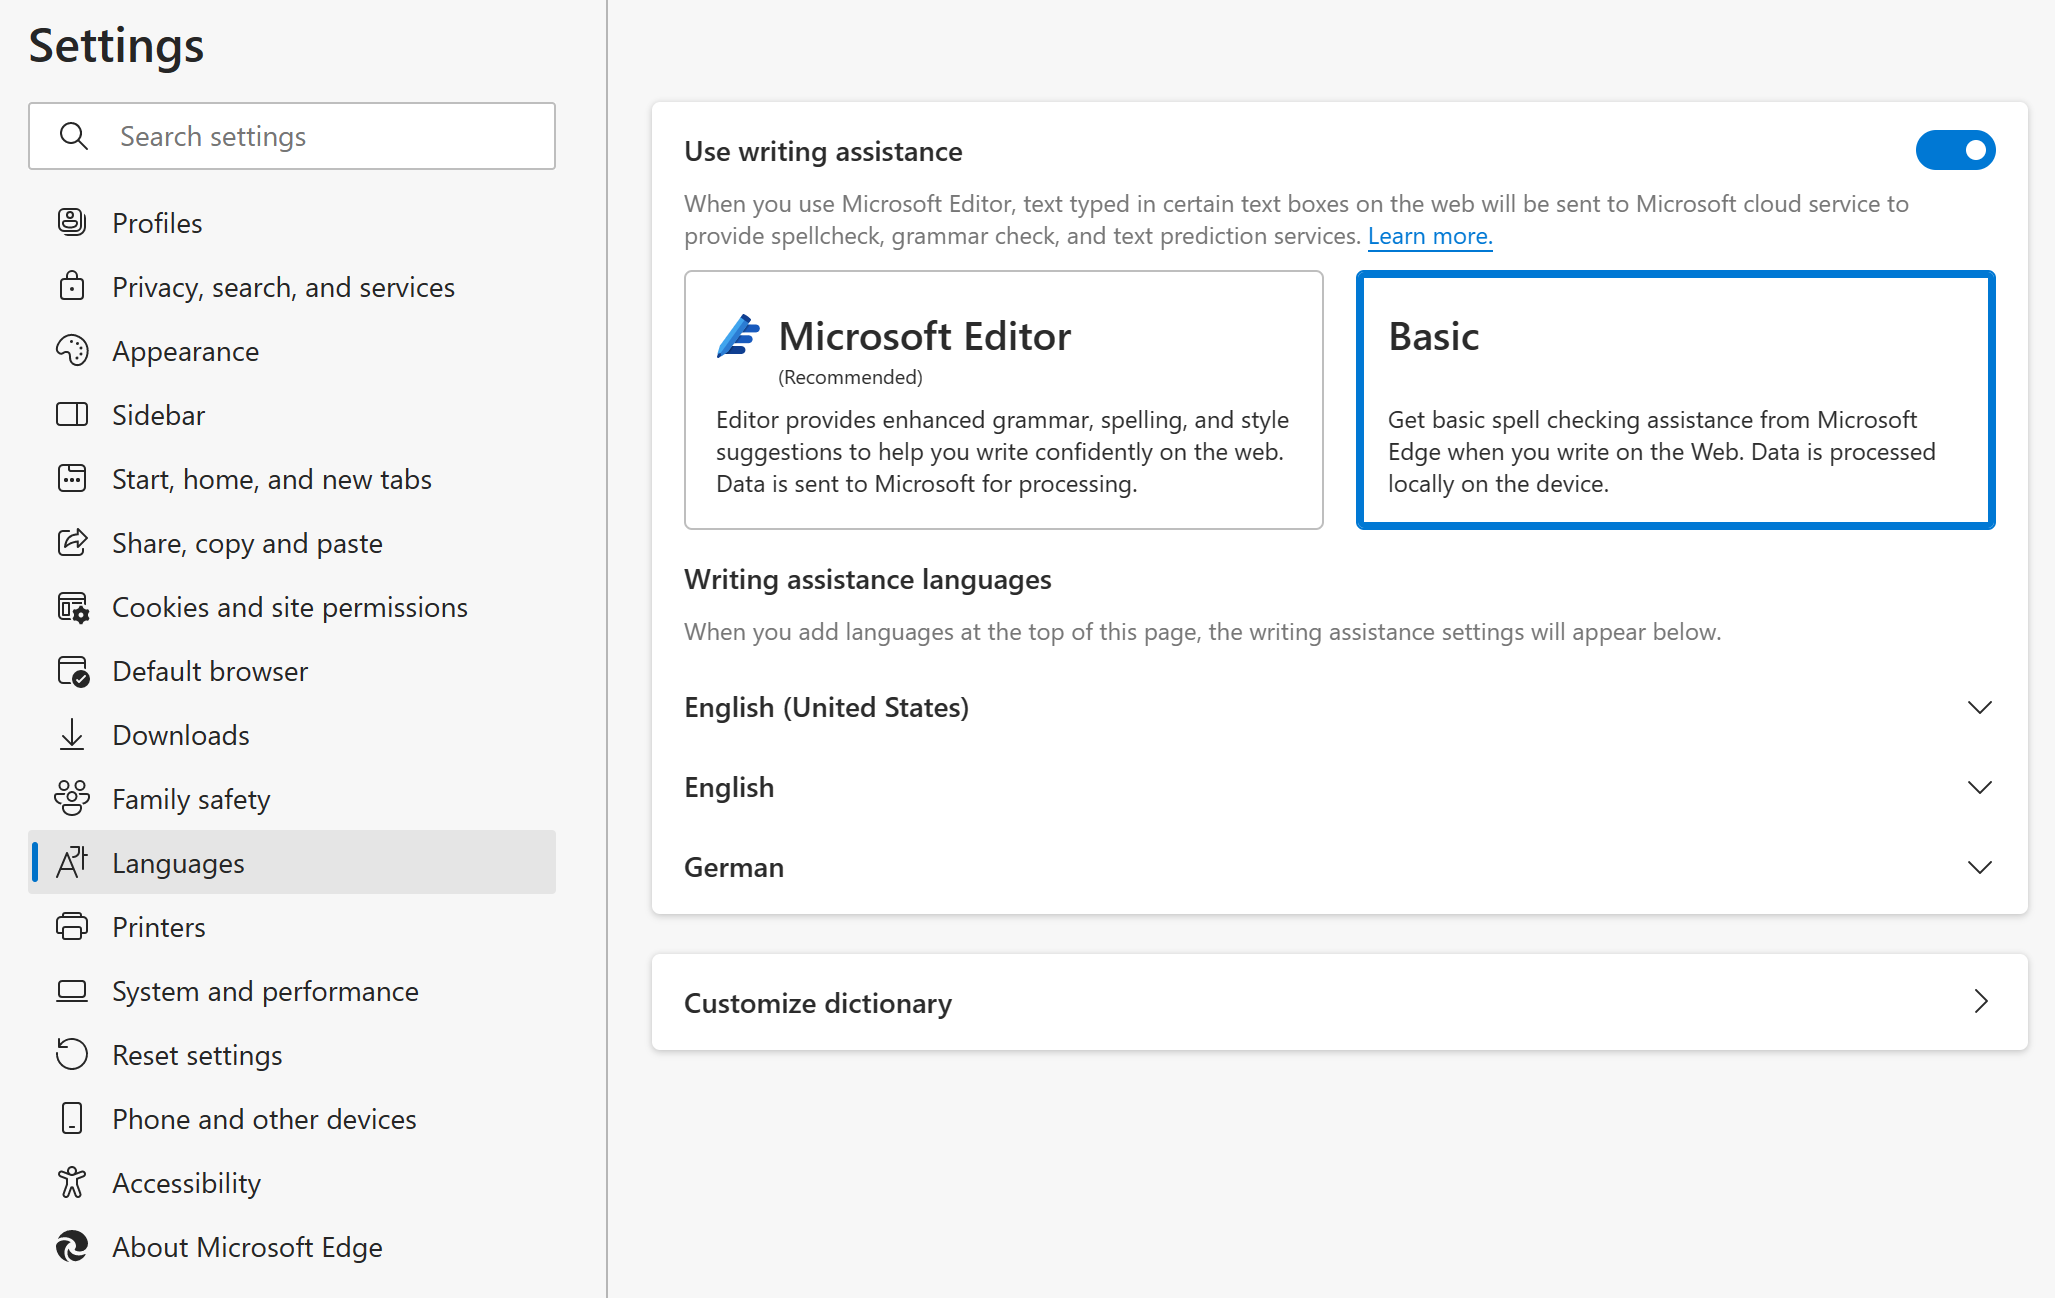
Task: Go to Downloads settings
Action: (x=292, y=734)
